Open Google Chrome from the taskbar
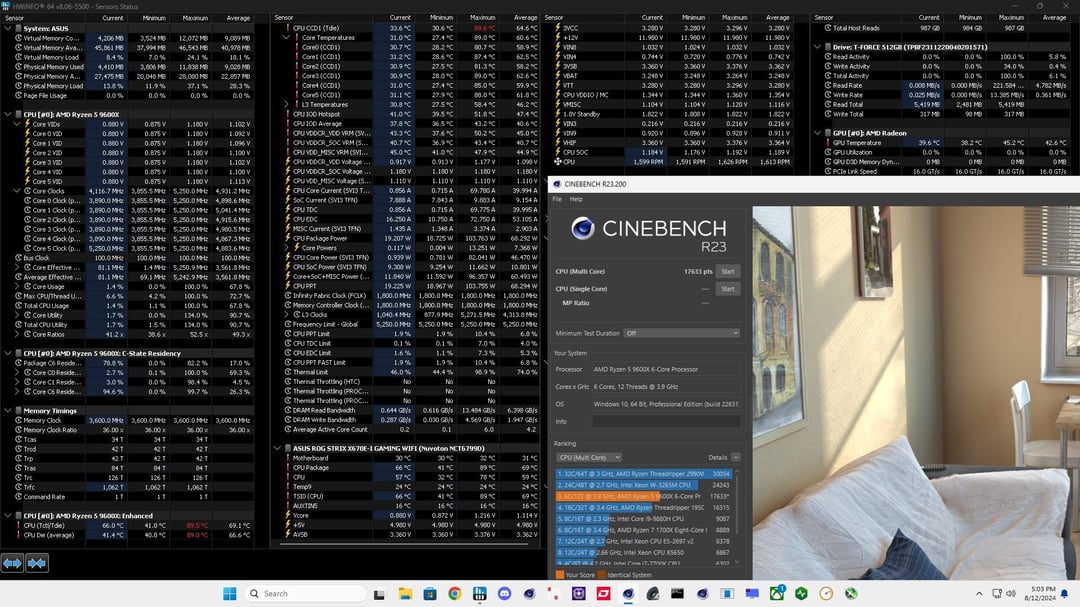Viewport: 1080px width, 607px height. click(455, 593)
